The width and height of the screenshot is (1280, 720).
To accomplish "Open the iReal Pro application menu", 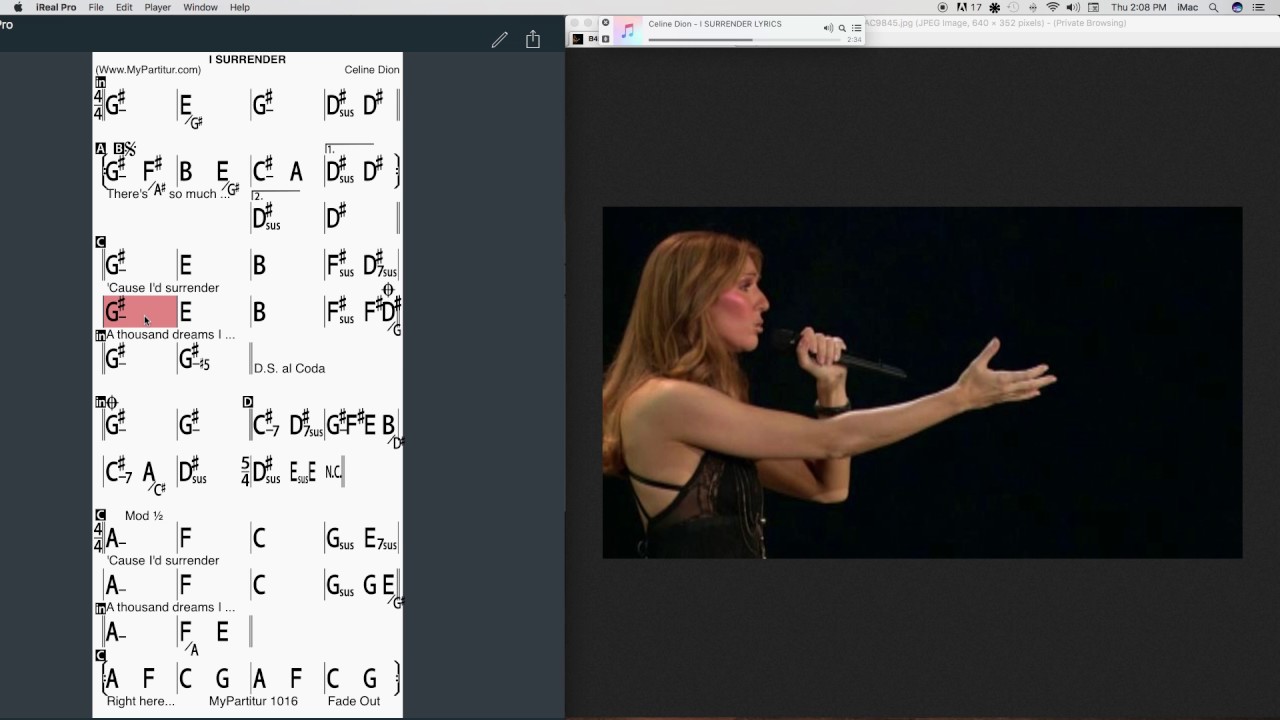I will (x=56, y=7).
